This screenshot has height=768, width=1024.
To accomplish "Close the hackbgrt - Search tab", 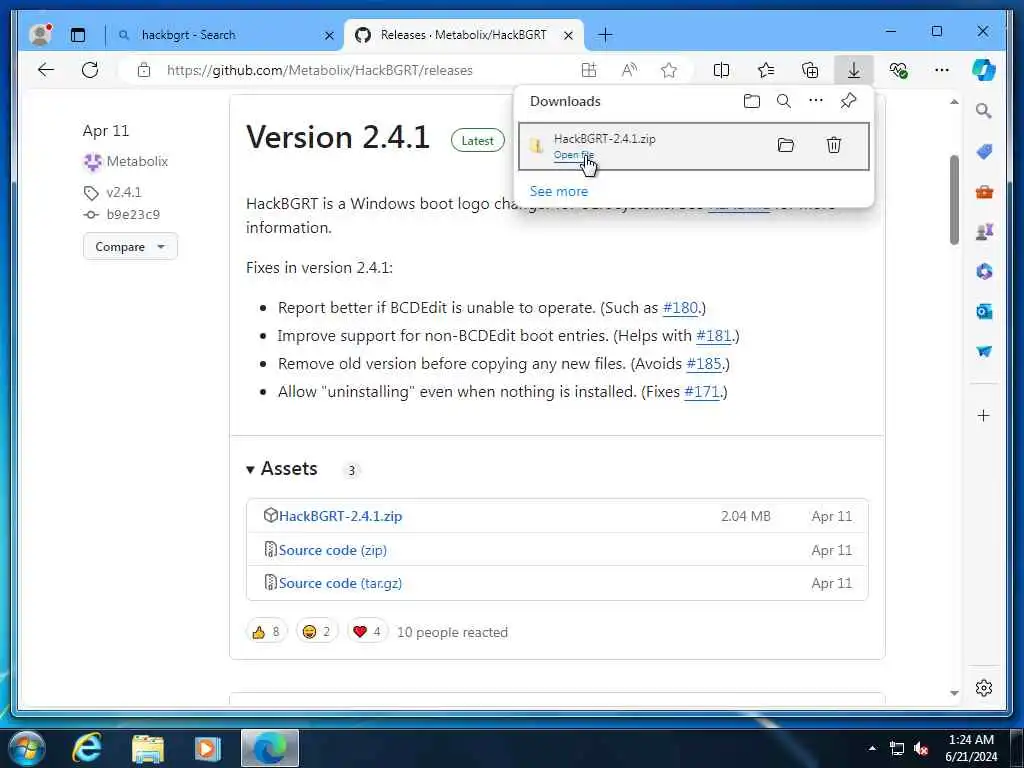I will point(329,35).
